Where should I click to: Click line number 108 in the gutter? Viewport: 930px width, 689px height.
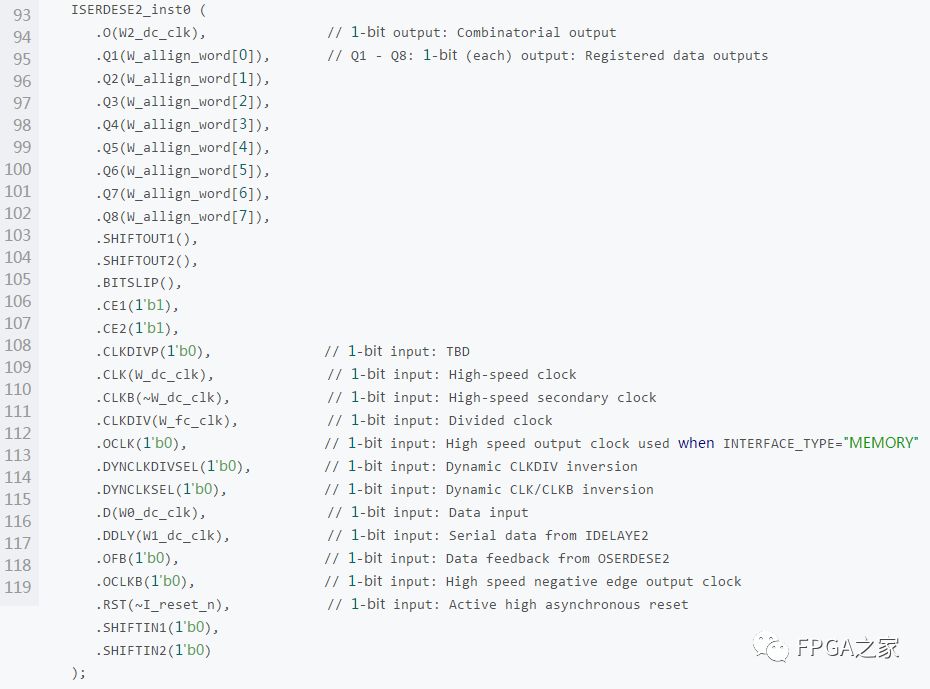point(18,345)
